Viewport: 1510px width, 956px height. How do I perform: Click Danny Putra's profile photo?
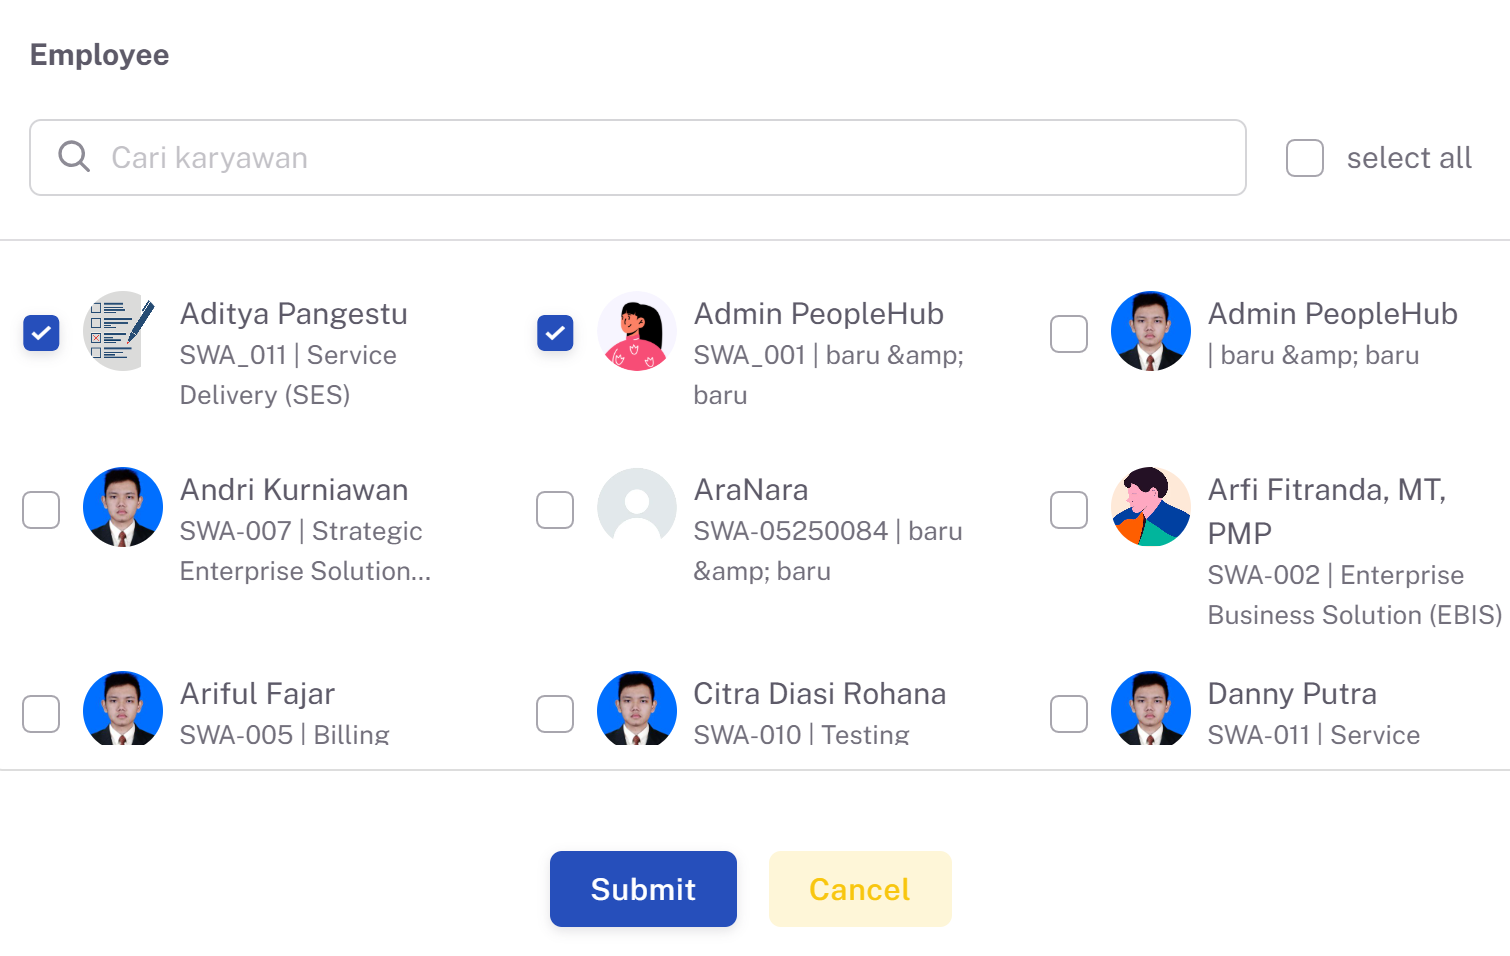coord(1150,708)
